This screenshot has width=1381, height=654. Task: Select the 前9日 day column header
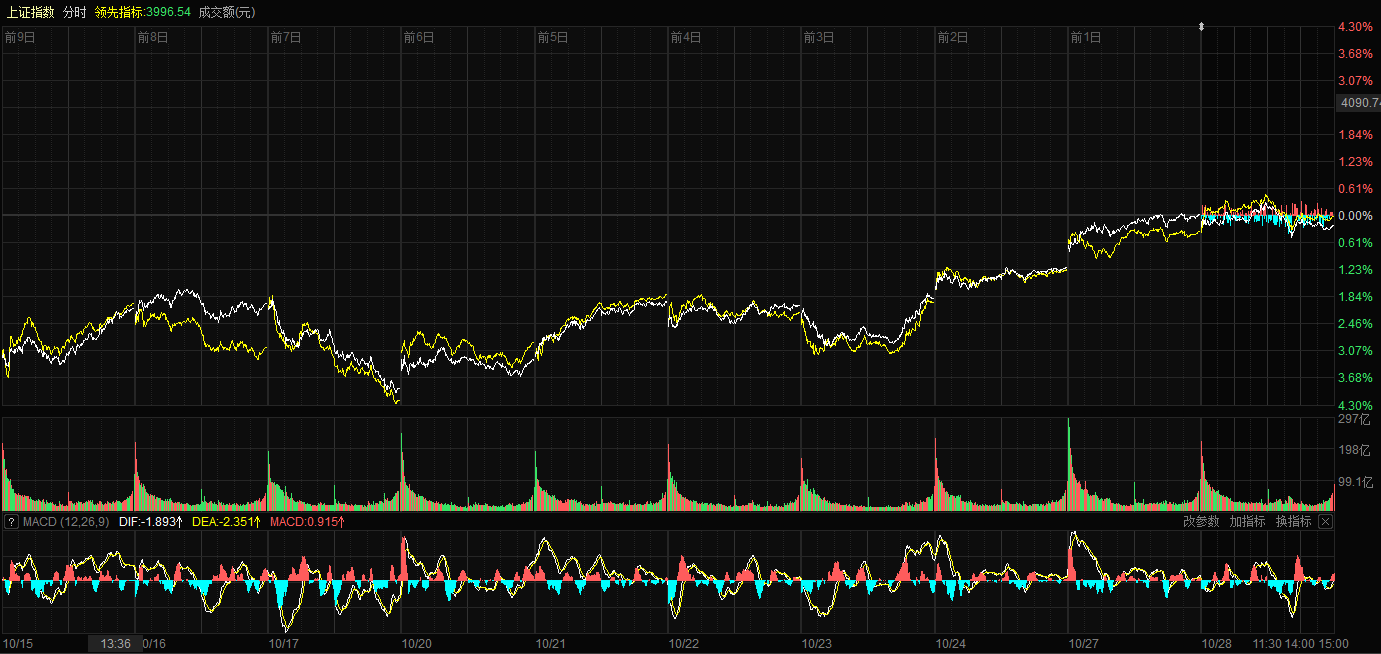pyautogui.click(x=20, y=38)
